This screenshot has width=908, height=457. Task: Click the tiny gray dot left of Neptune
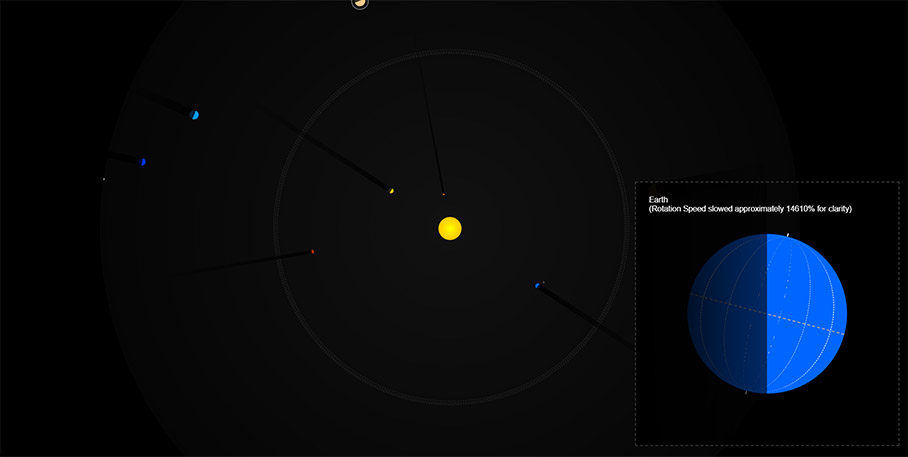pyautogui.click(x=104, y=179)
